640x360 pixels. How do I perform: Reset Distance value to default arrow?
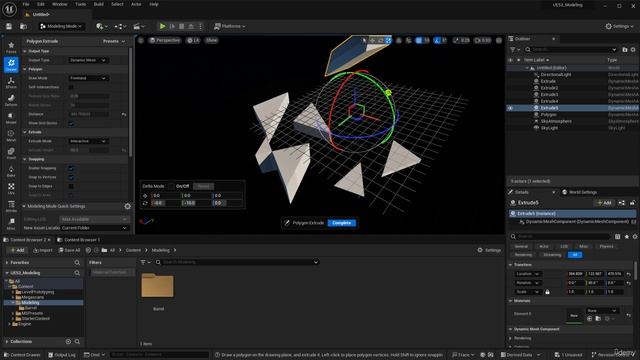(124, 114)
